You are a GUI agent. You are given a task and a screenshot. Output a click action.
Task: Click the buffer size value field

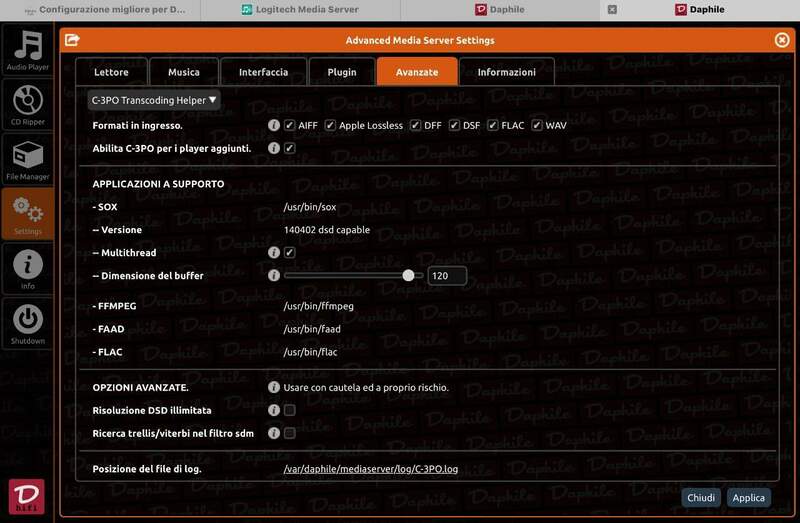[446, 276]
